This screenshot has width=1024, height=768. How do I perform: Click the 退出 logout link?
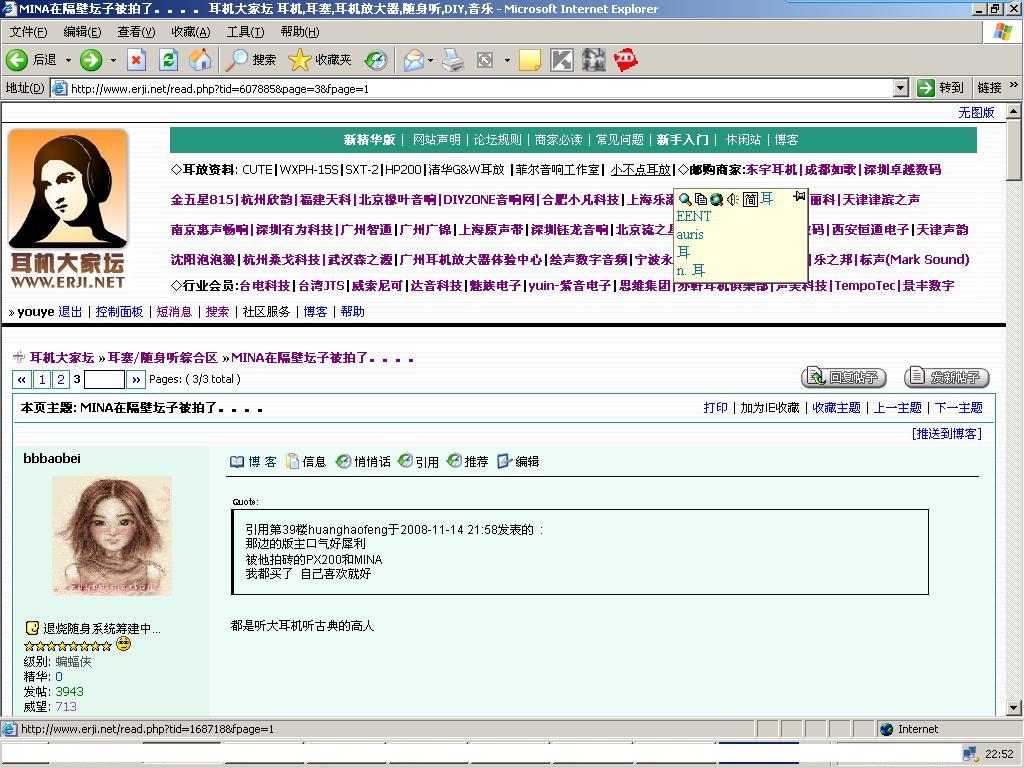click(71, 312)
